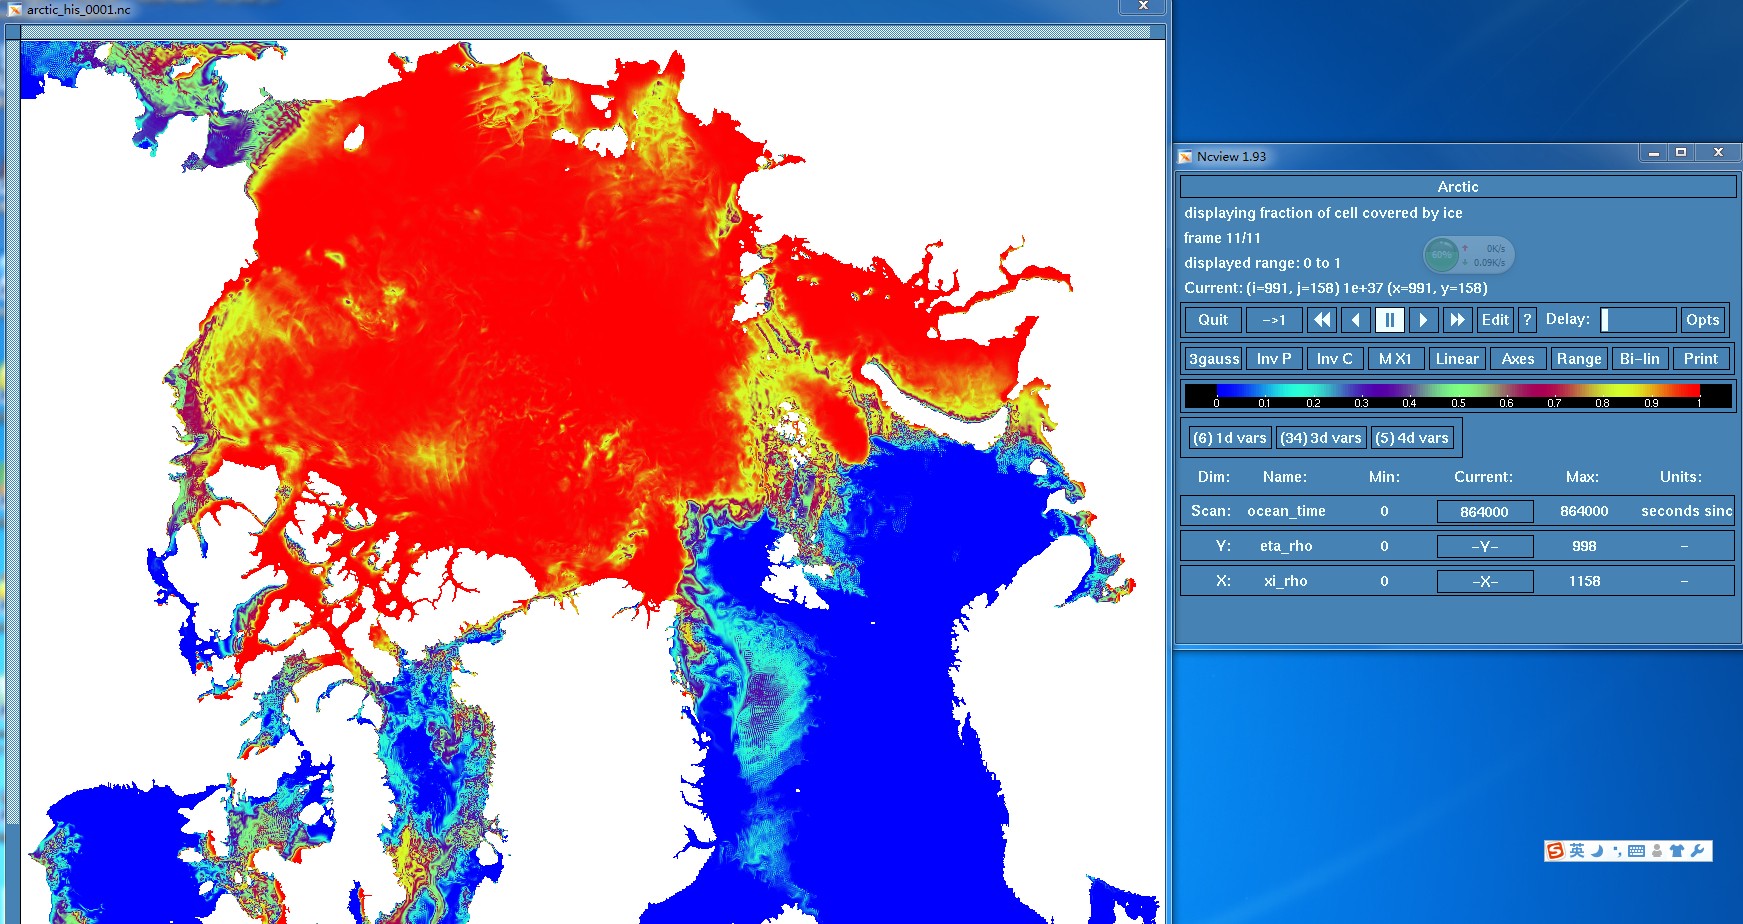The image size is (1743, 924).
Task: Toggle Inv C to invert colors
Action: click(x=1334, y=359)
